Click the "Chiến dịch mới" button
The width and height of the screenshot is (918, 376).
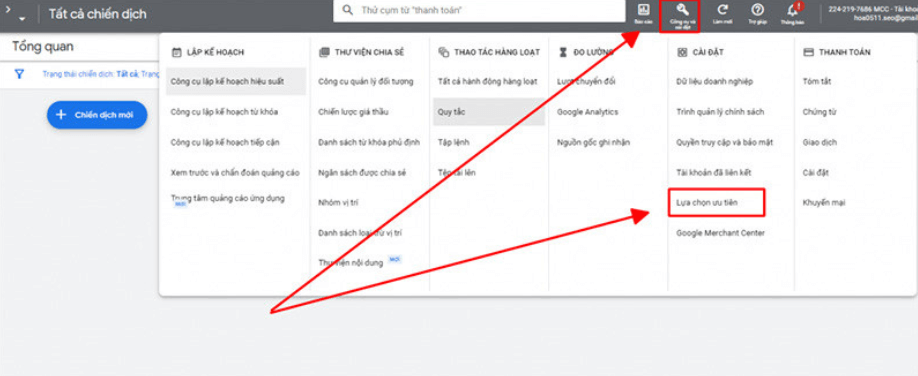97,115
